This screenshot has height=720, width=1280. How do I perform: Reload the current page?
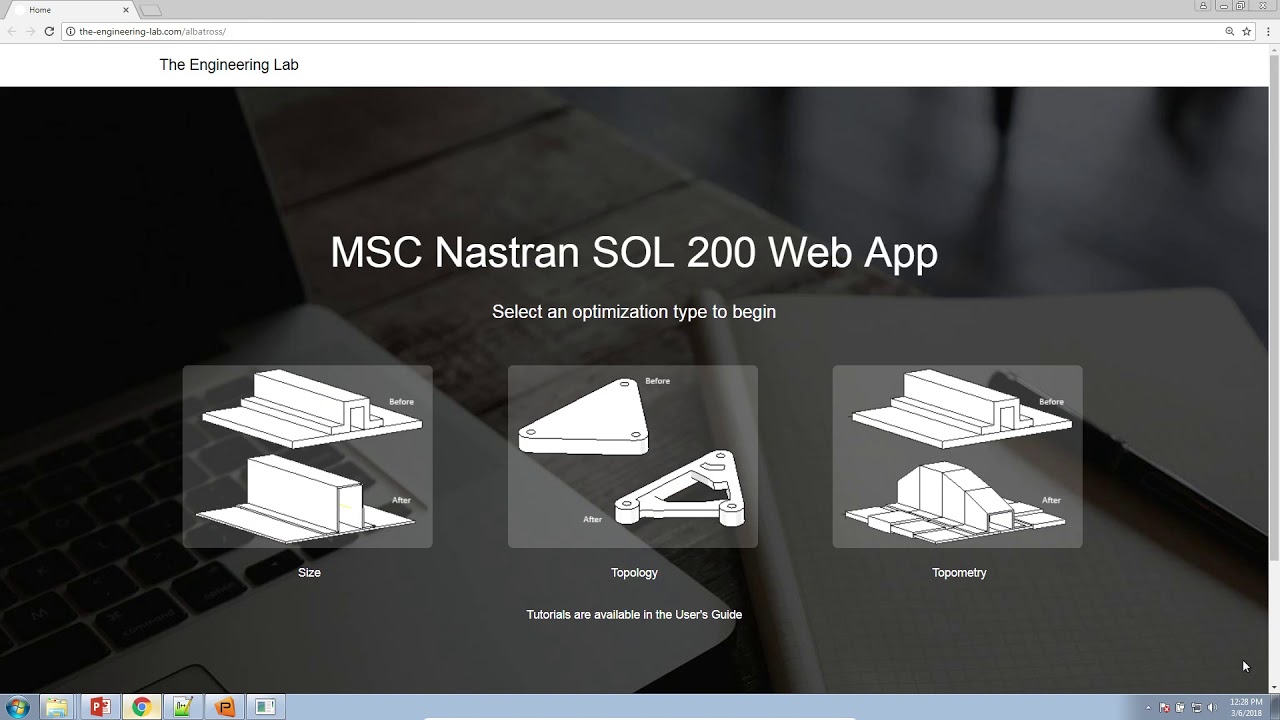(49, 31)
